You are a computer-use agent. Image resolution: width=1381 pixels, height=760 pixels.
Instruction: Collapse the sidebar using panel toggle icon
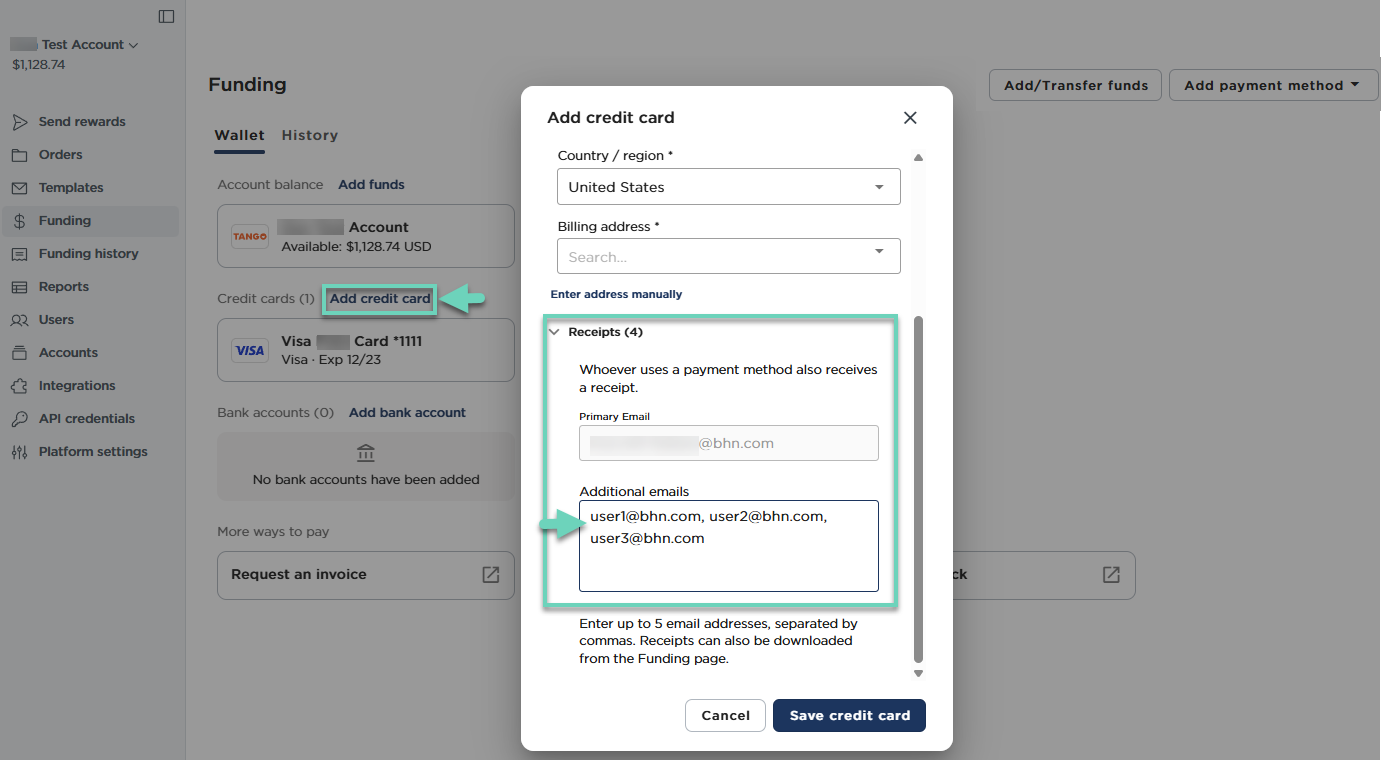(166, 16)
